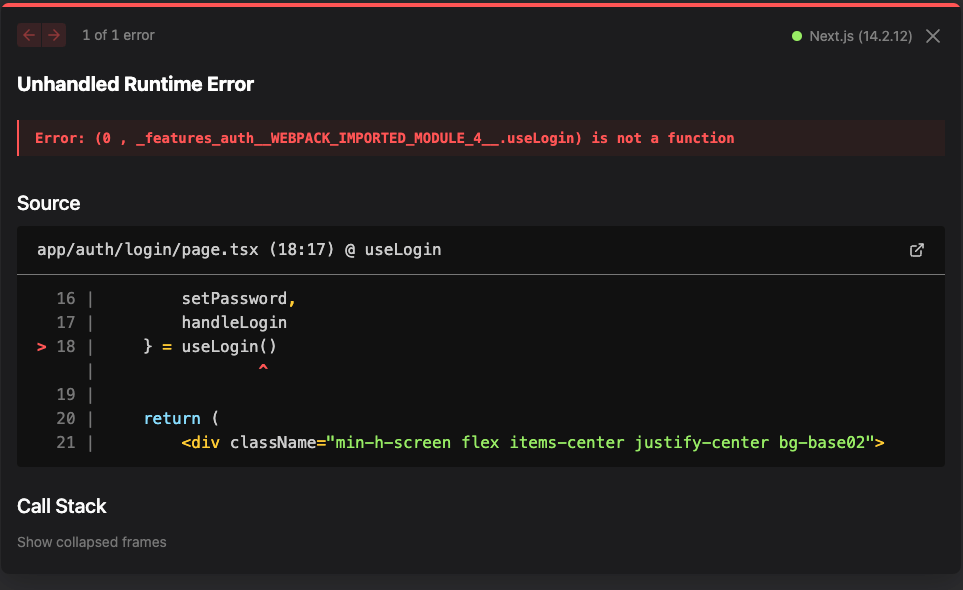Close the error overlay
Screen dimensions: 963x590
[x=933, y=36]
